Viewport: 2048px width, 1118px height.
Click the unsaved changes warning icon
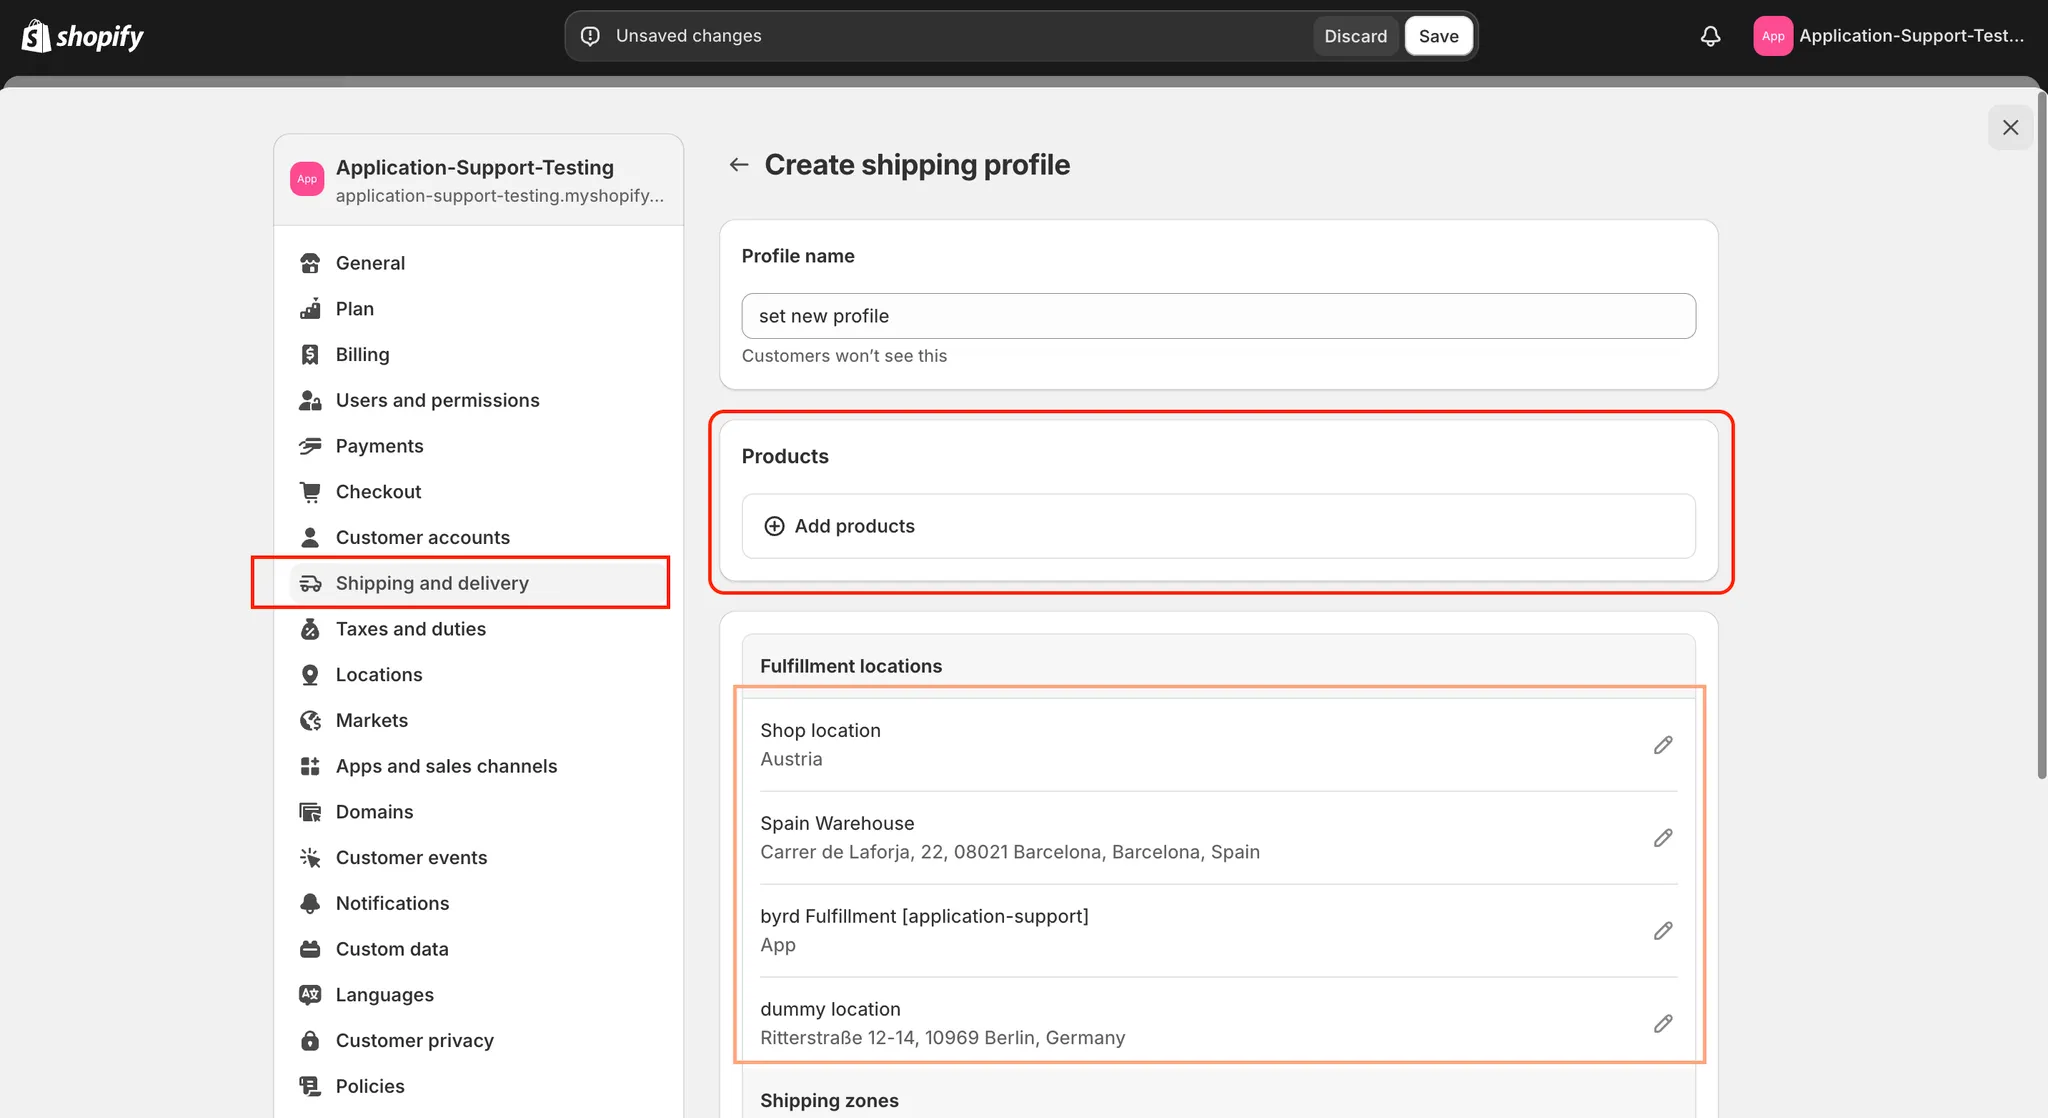[x=590, y=36]
